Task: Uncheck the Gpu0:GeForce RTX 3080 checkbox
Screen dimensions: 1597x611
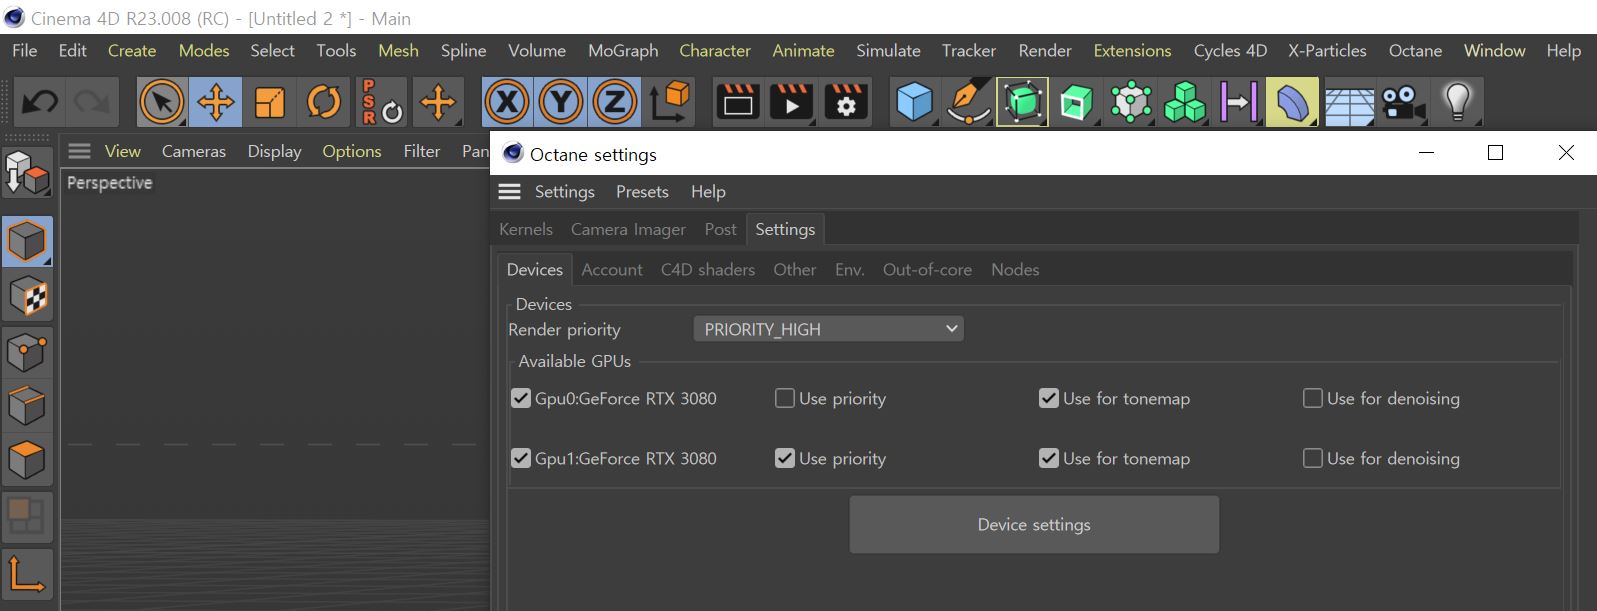Action: [x=521, y=398]
